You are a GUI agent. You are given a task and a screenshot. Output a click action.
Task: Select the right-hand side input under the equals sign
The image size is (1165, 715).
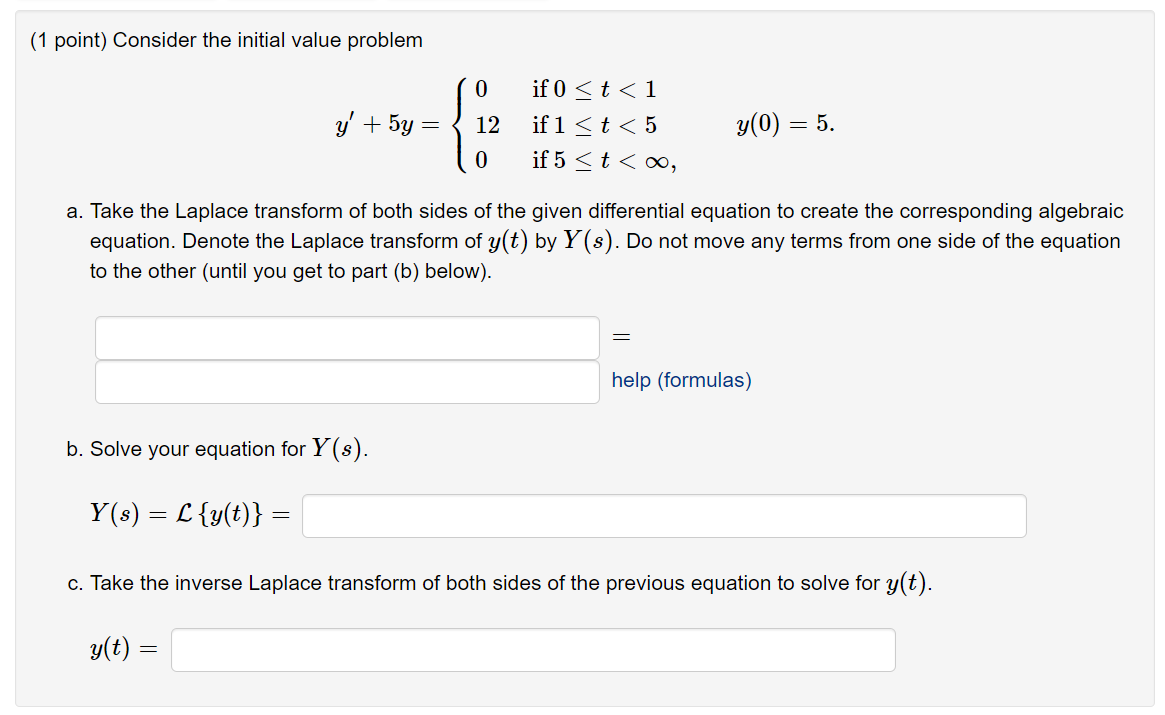coord(347,382)
